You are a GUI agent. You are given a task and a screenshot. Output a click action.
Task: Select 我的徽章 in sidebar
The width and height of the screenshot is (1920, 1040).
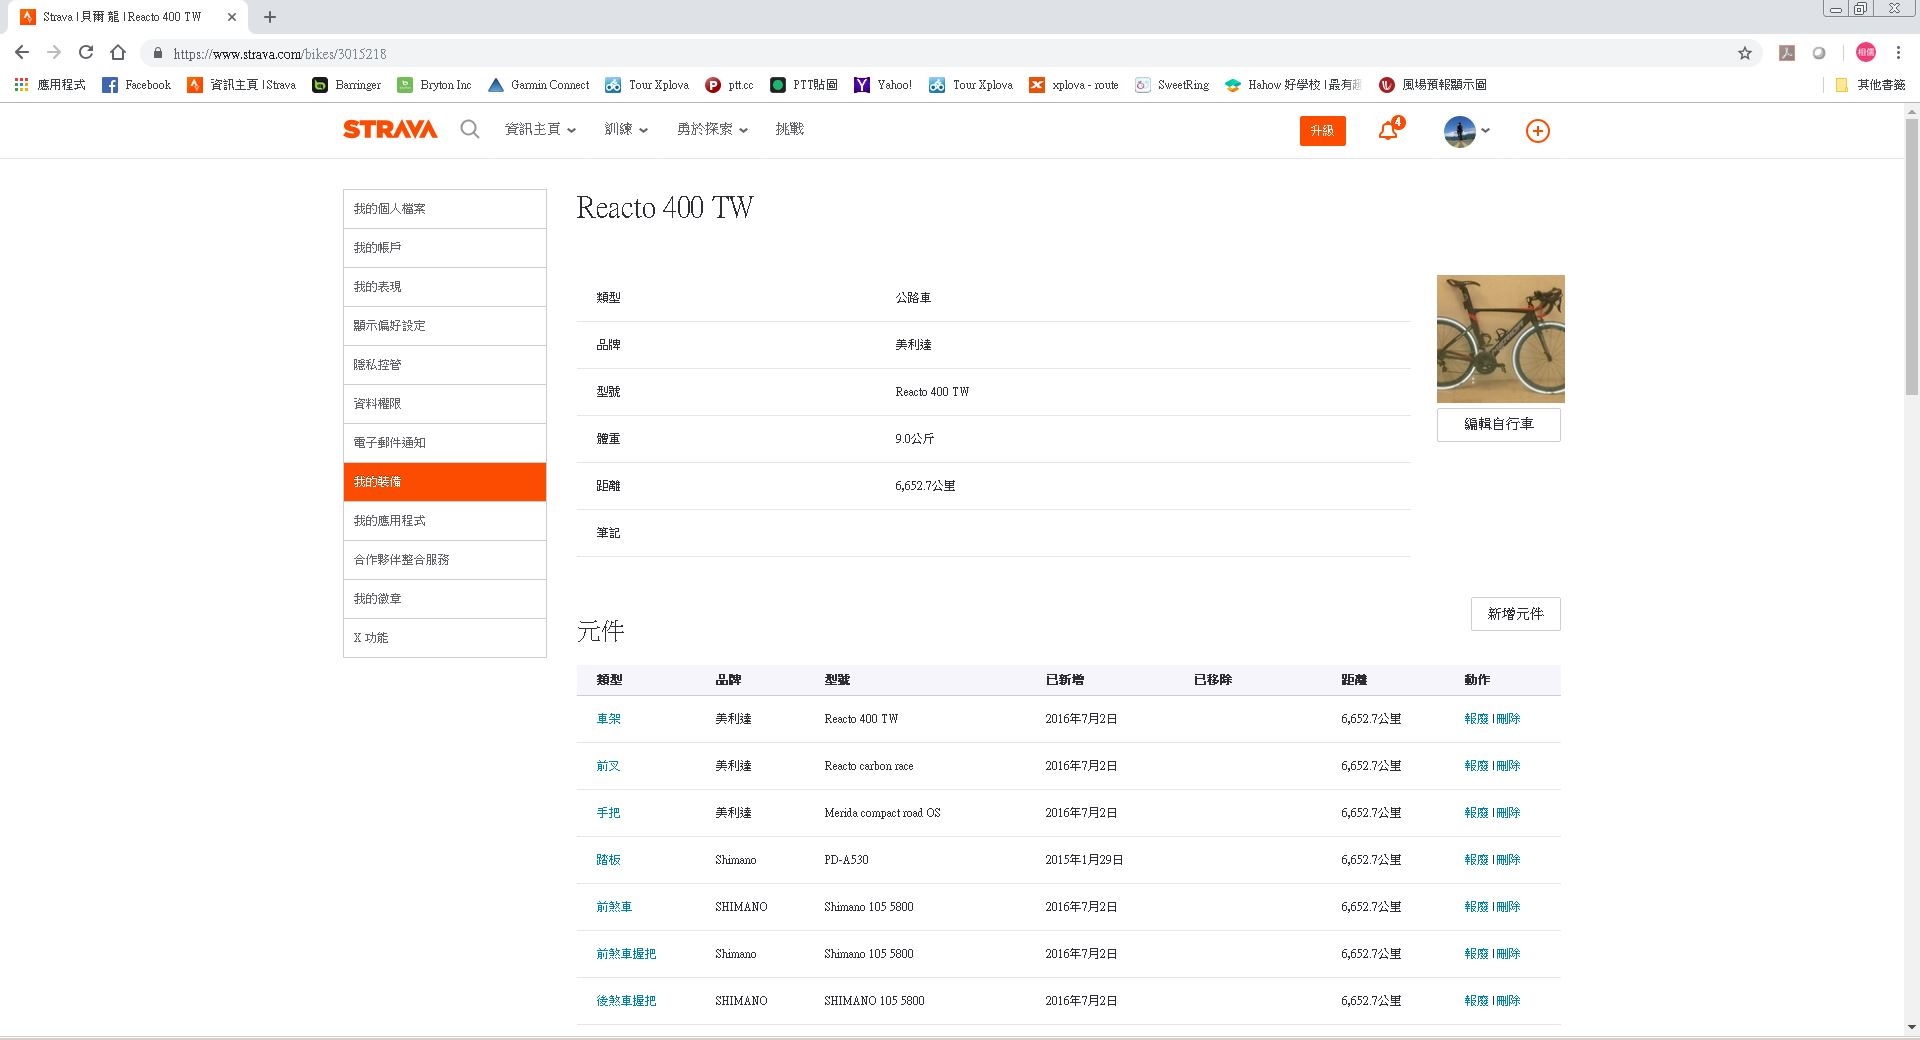pyautogui.click(x=445, y=599)
